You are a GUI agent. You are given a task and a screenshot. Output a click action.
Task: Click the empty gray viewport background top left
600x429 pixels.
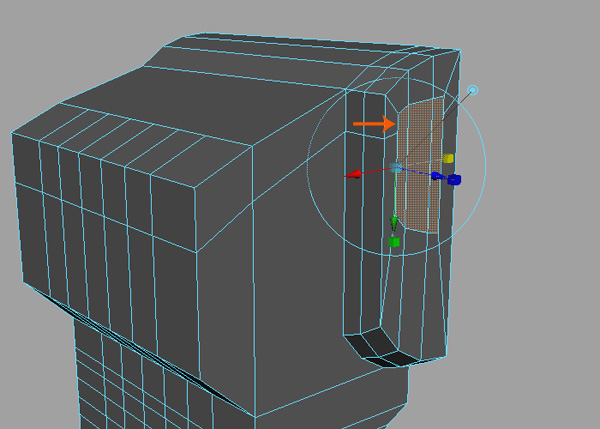click(x=60, y=40)
